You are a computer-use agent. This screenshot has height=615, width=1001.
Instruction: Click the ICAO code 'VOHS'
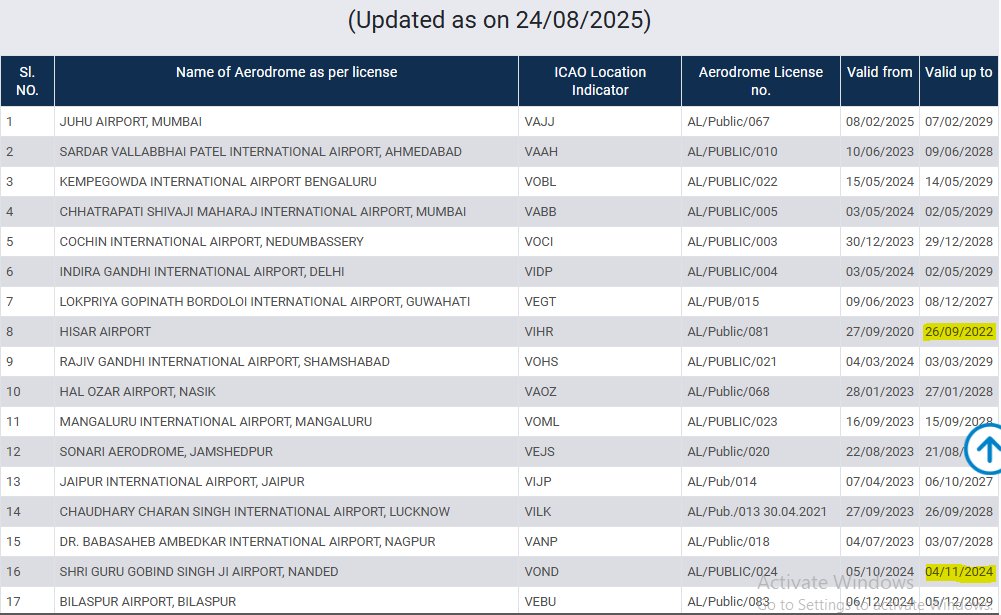541,361
